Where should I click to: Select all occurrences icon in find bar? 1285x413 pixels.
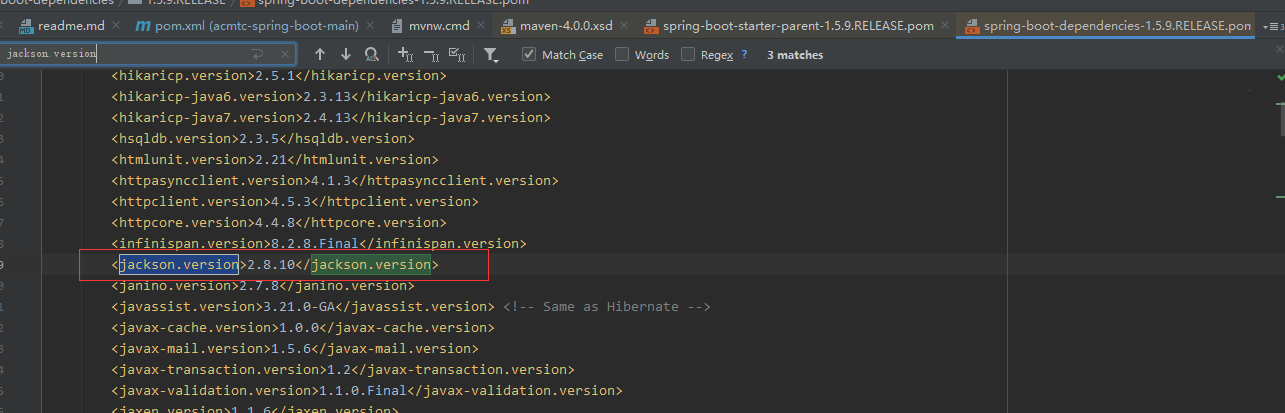point(458,54)
